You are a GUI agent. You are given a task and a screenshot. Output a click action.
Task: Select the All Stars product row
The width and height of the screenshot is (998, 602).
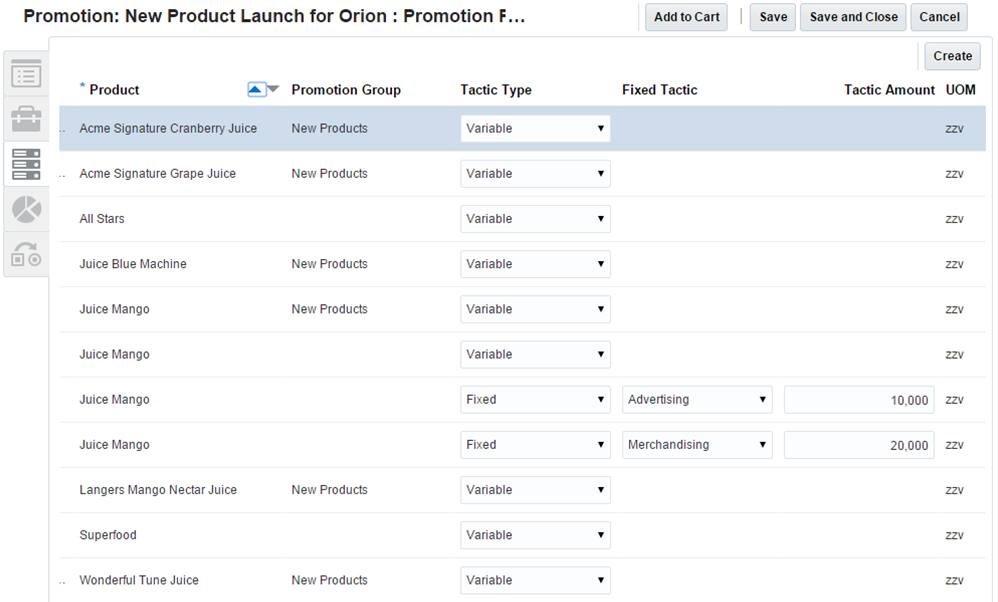pyautogui.click(x=102, y=219)
